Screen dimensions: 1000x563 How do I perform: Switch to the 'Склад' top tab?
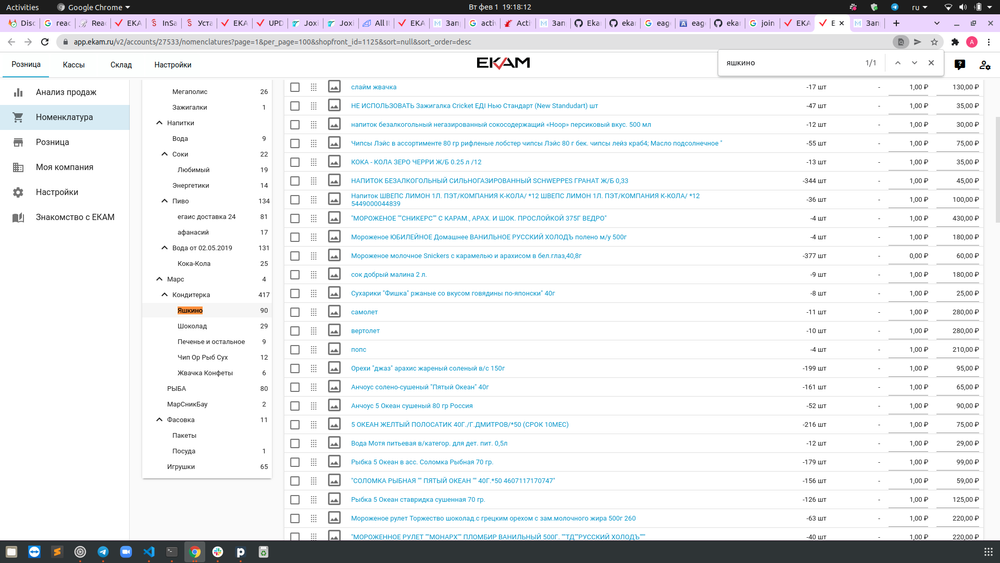(121, 64)
